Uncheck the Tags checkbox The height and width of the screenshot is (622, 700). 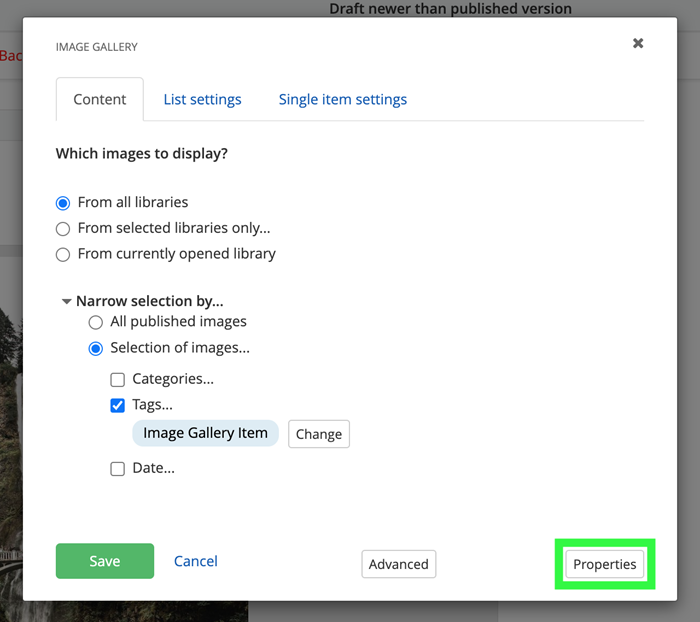117,405
